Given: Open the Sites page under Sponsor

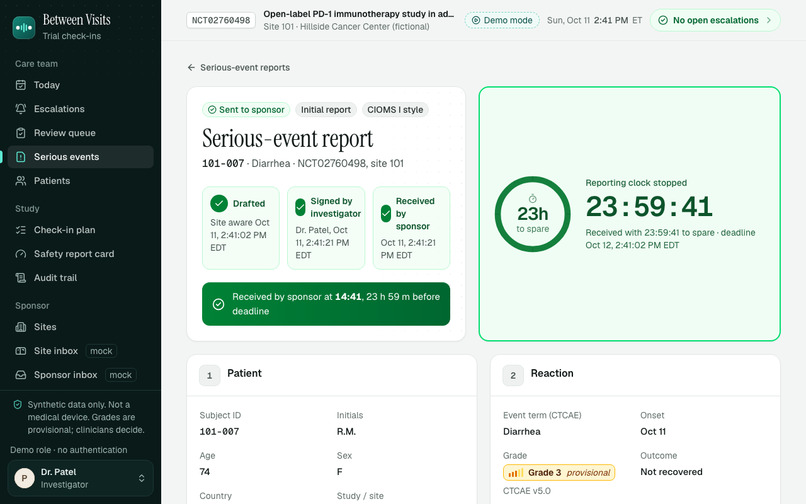Looking at the screenshot, I should (x=80, y=327).
